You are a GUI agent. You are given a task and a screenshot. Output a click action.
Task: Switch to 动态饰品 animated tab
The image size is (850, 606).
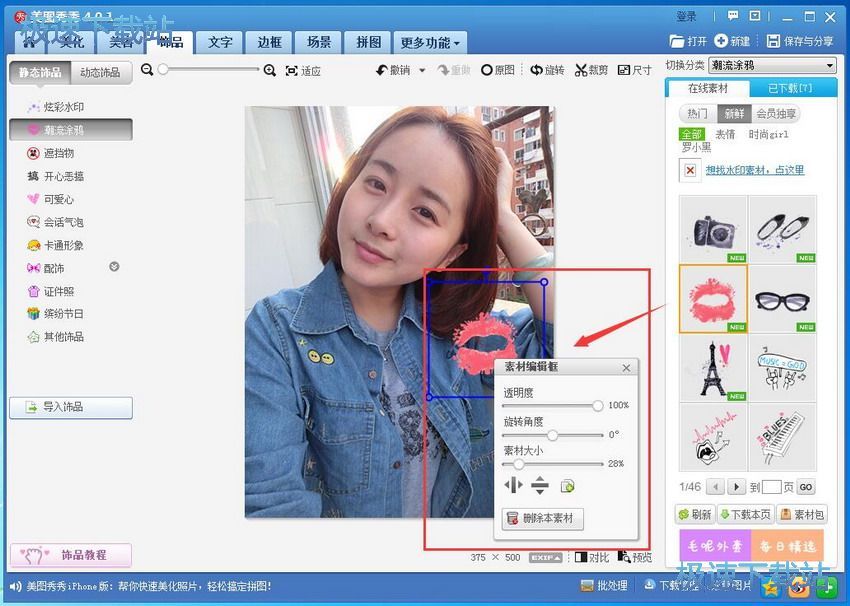[101, 73]
